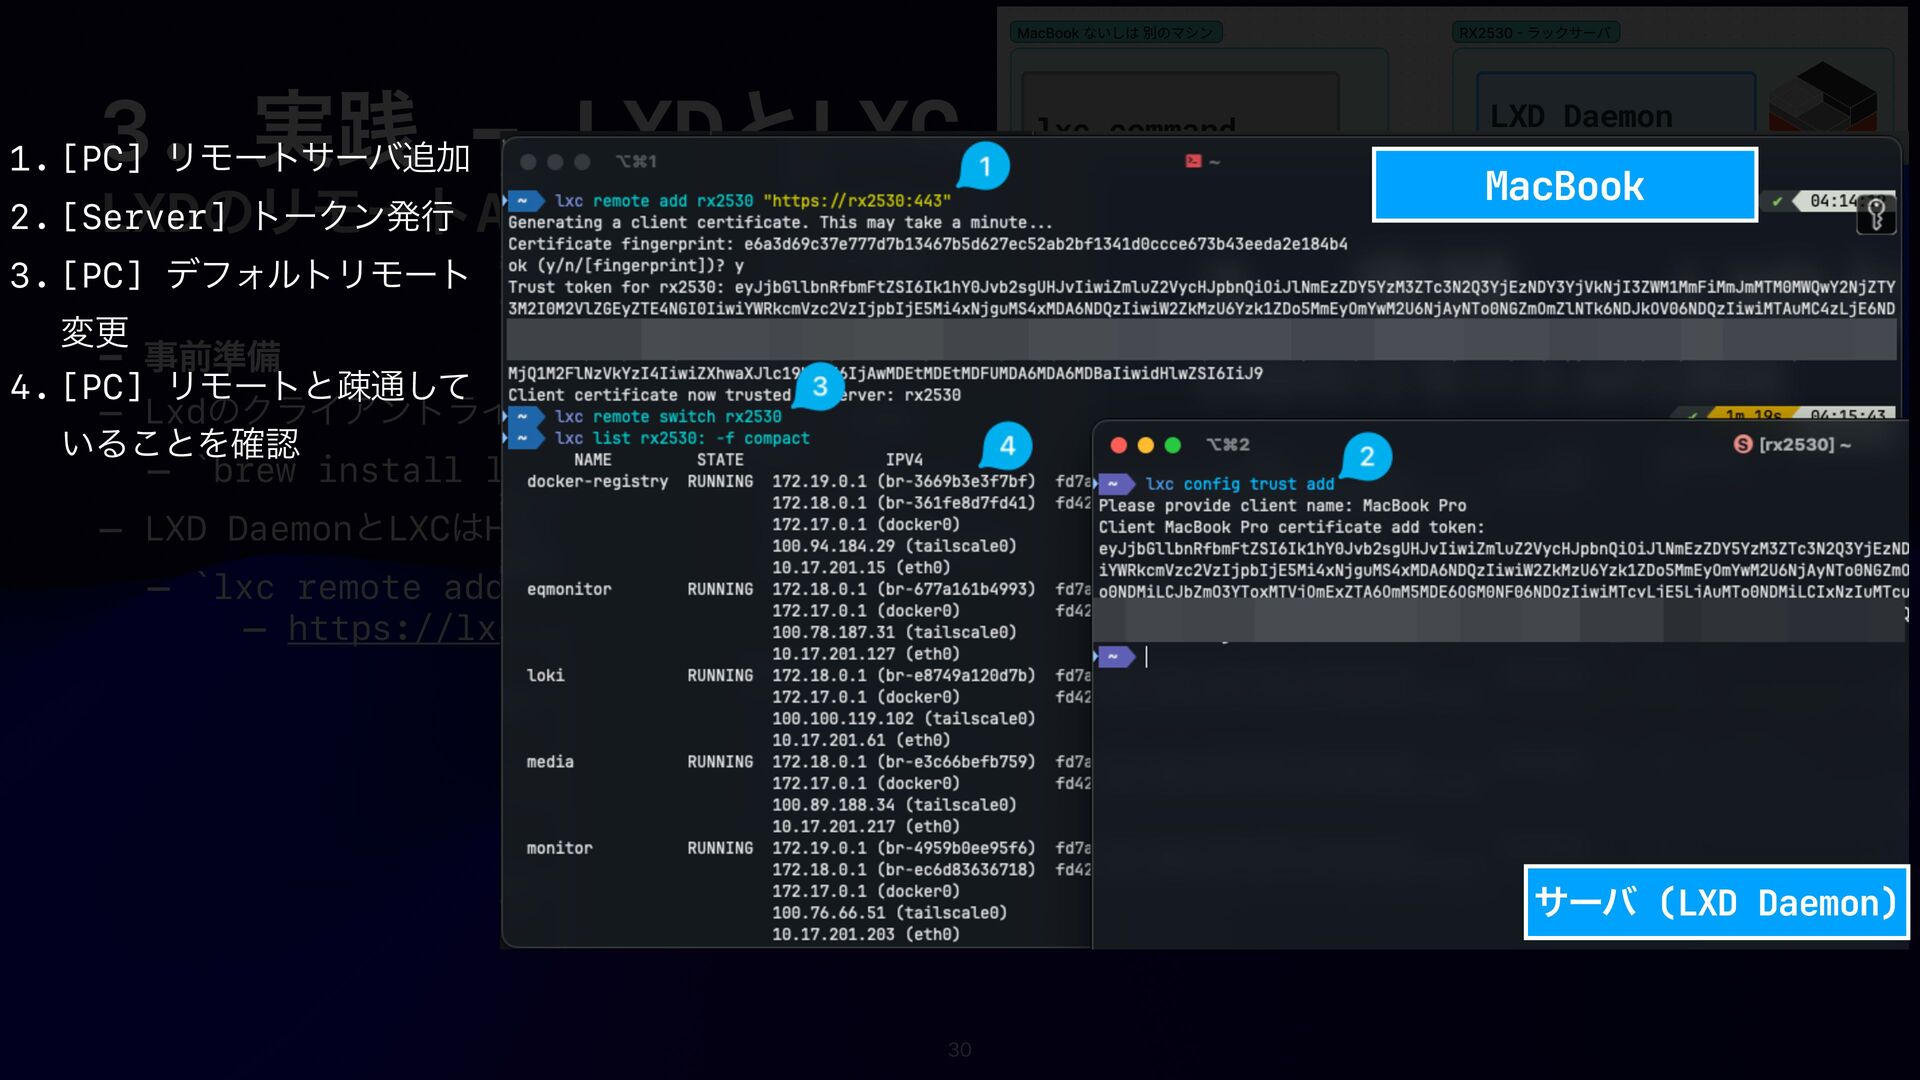Select the docker-registry container row name

pyautogui.click(x=597, y=482)
